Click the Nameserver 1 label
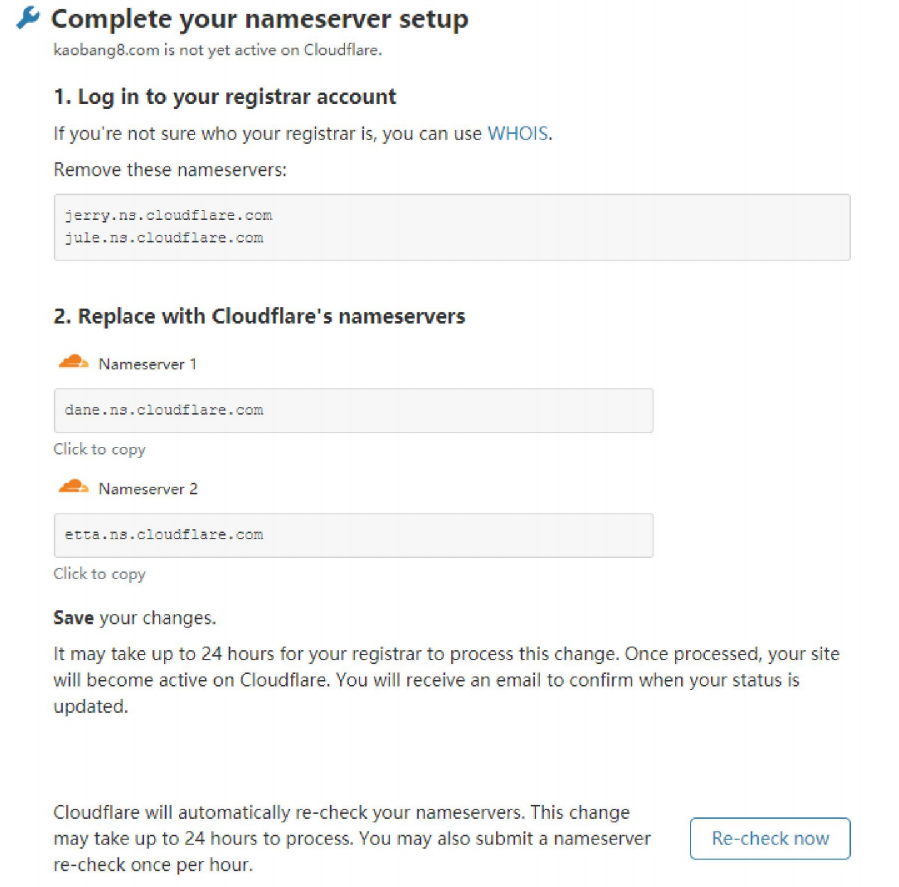Screen dimensions: 899x887 click(147, 364)
